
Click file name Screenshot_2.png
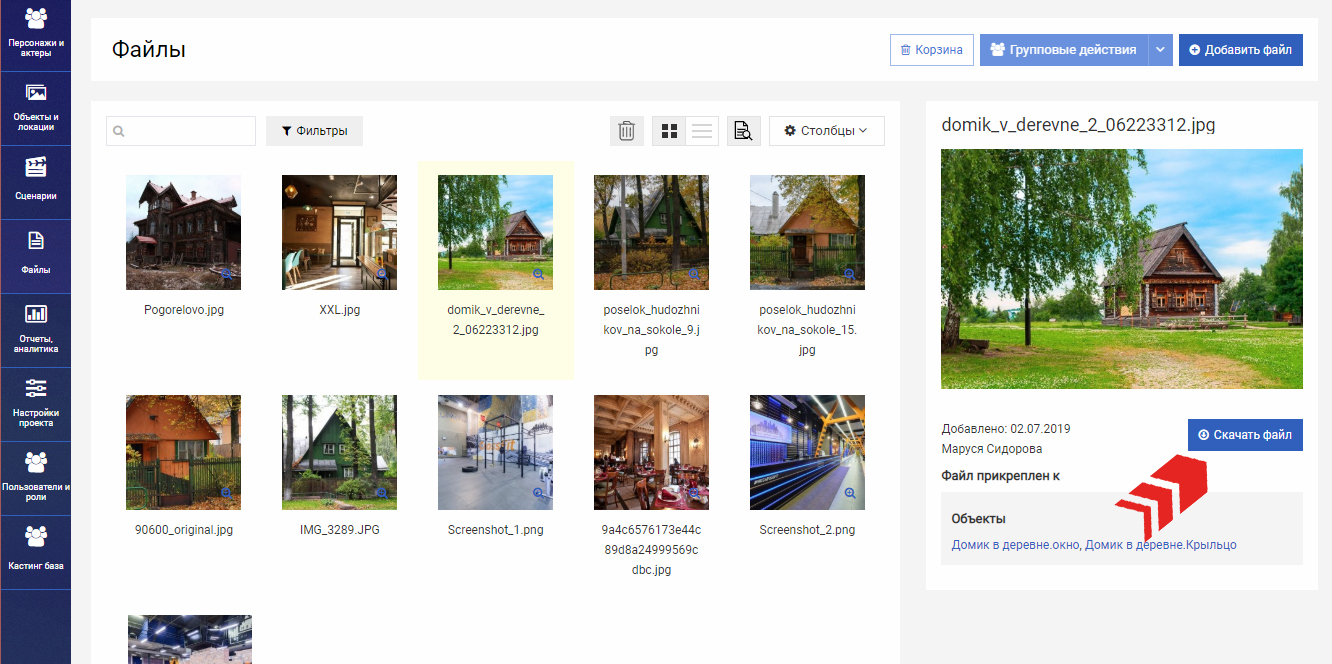coord(808,530)
